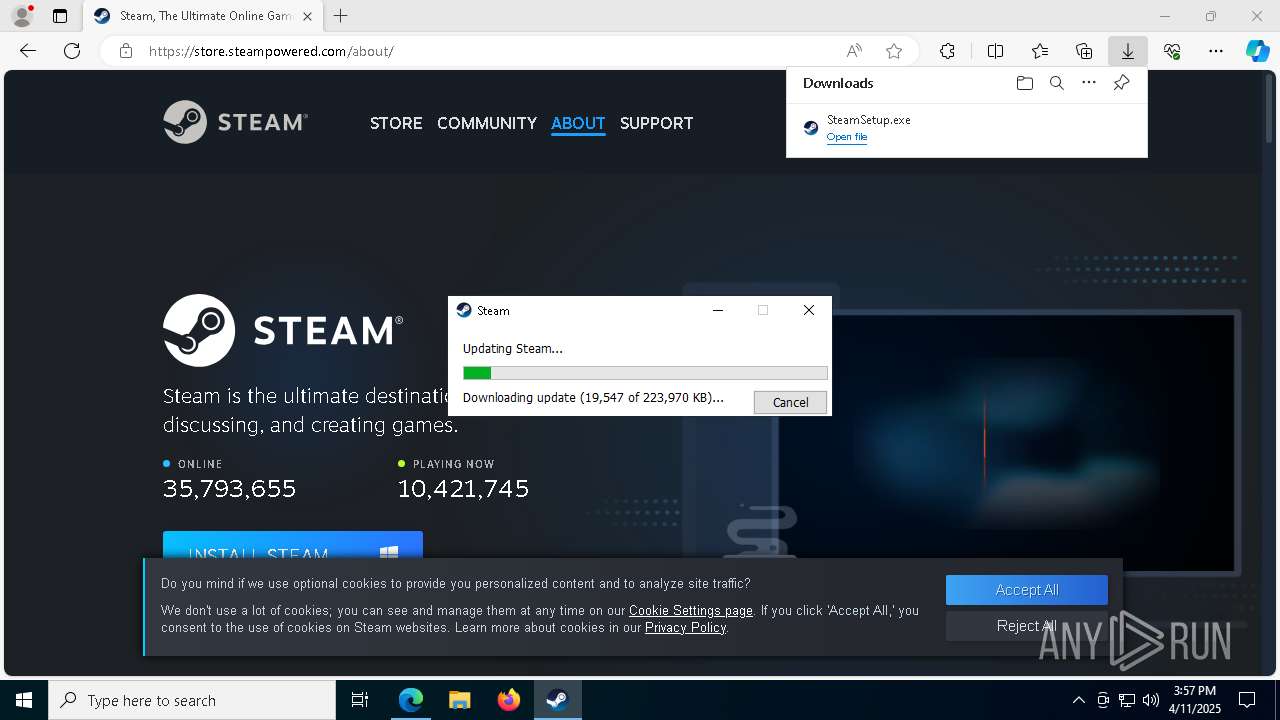The image size is (1280, 720).
Task: Select the SteamSetup.exe download entry
Action: pyautogui.click(x=966, y=128)
